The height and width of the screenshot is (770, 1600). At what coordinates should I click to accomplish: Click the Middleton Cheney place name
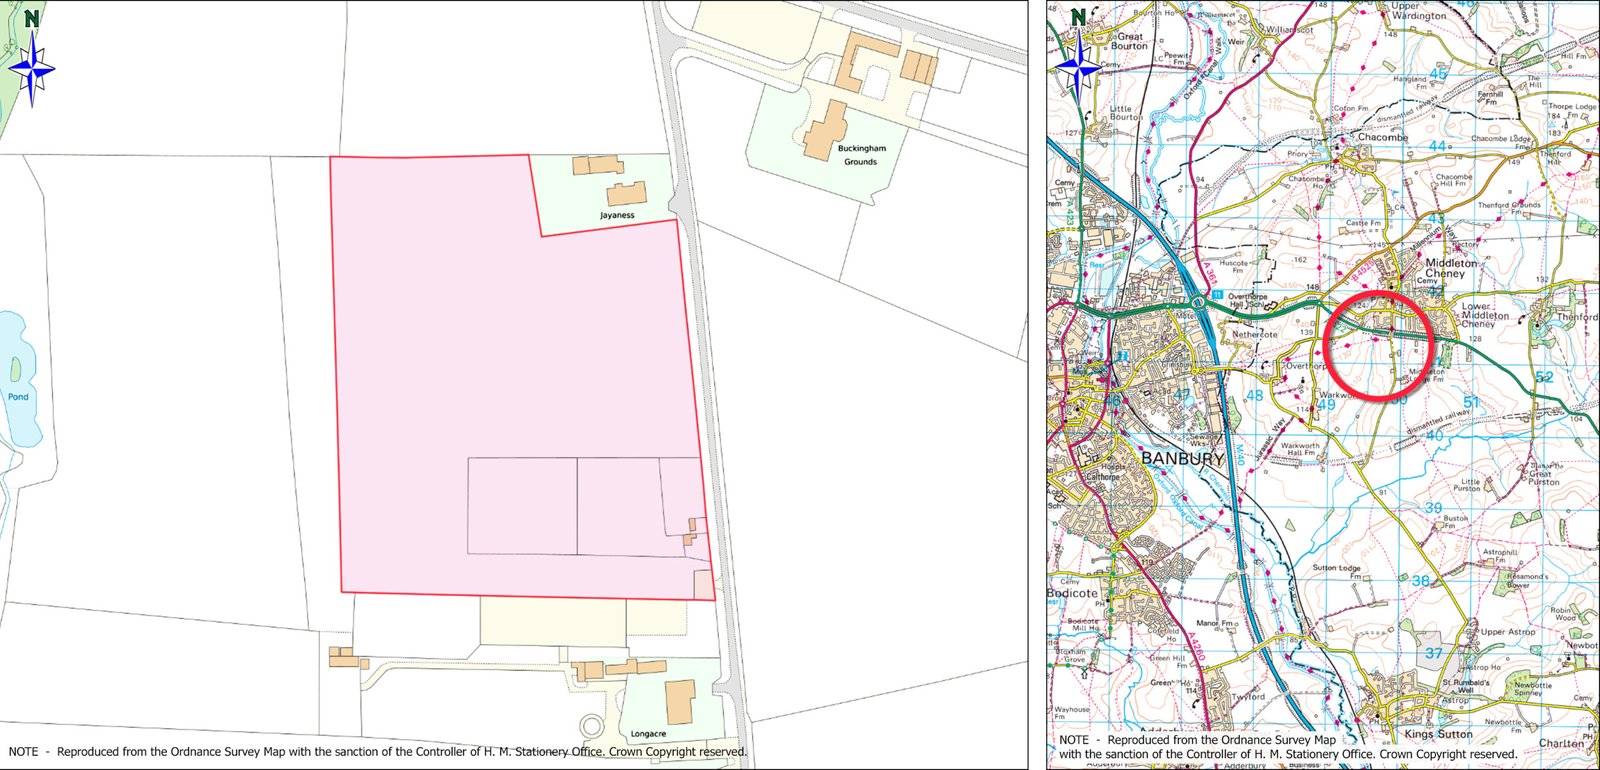pyautogui.click(x=1451, y=268)
